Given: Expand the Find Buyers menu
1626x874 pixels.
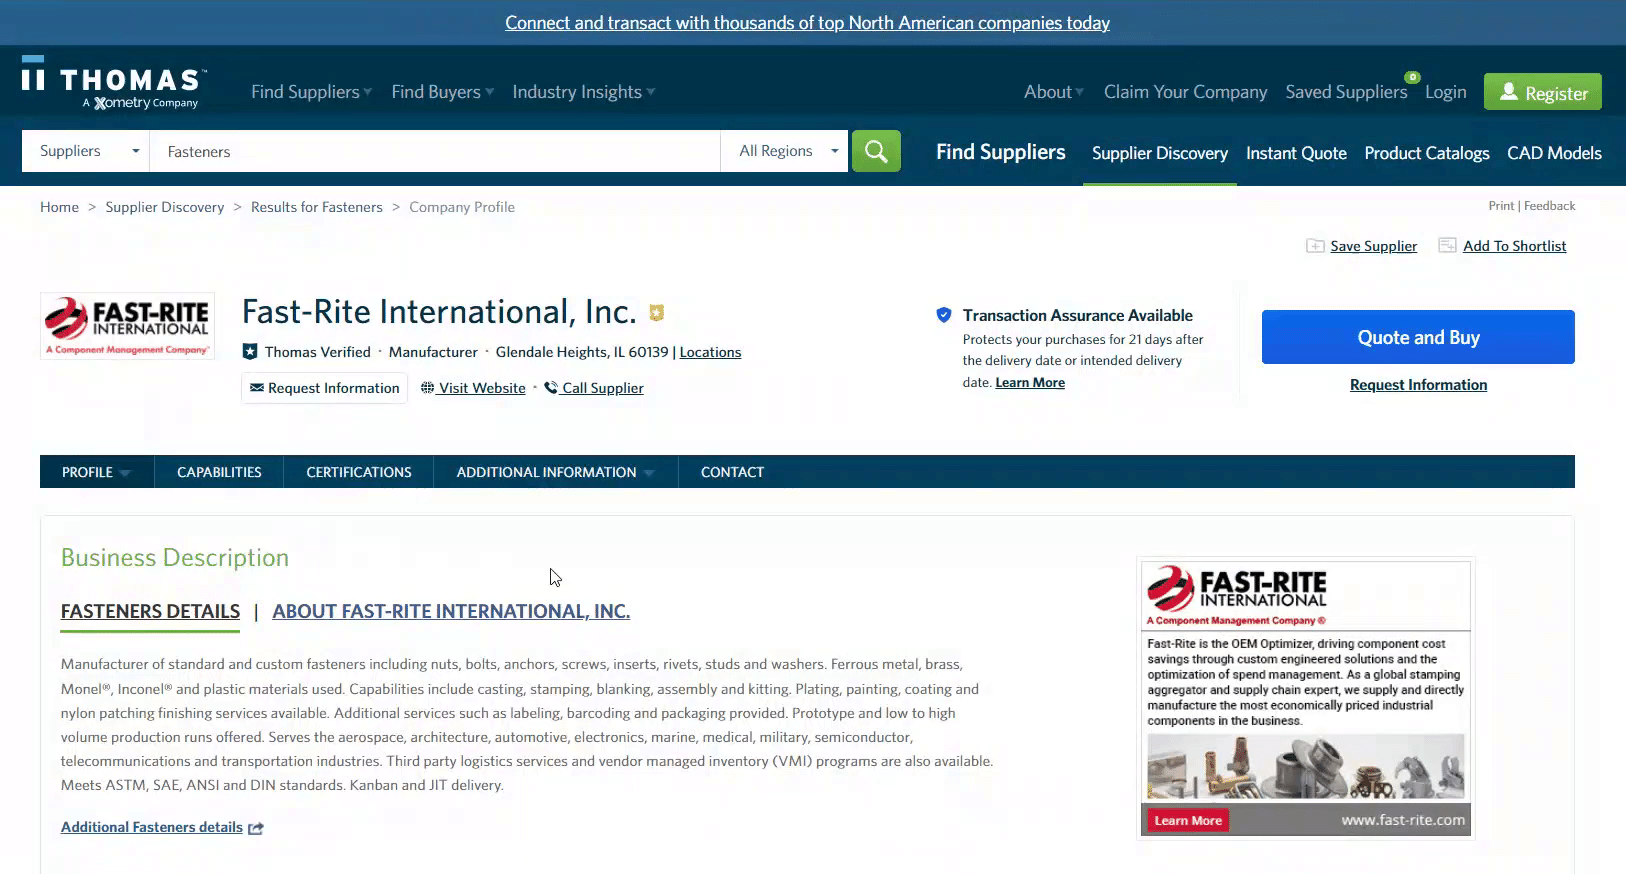Looking at the screenshot, I should [x=442, y=92].
